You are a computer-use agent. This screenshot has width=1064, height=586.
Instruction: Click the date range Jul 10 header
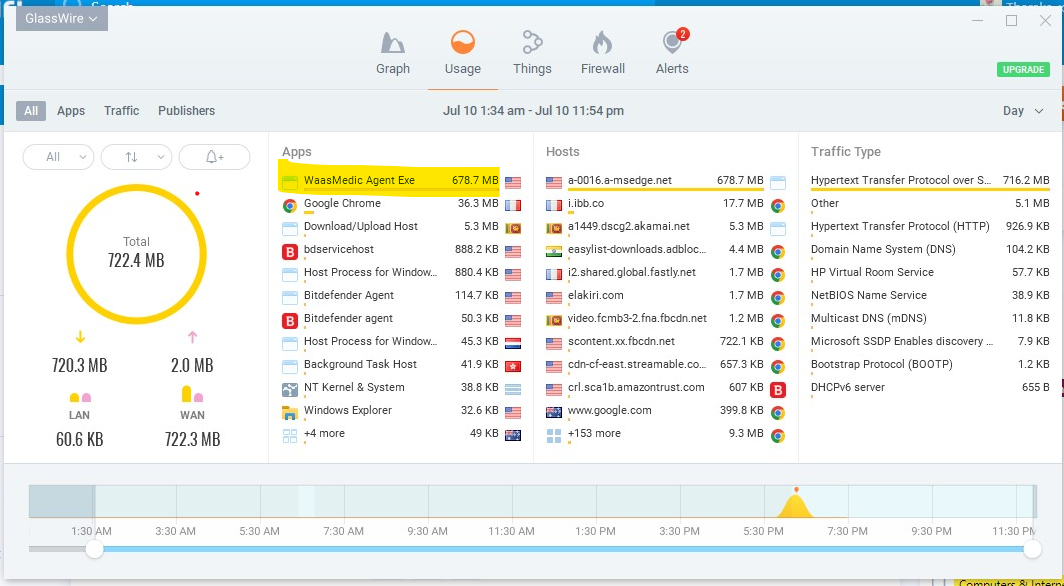(x=533, y=111)
